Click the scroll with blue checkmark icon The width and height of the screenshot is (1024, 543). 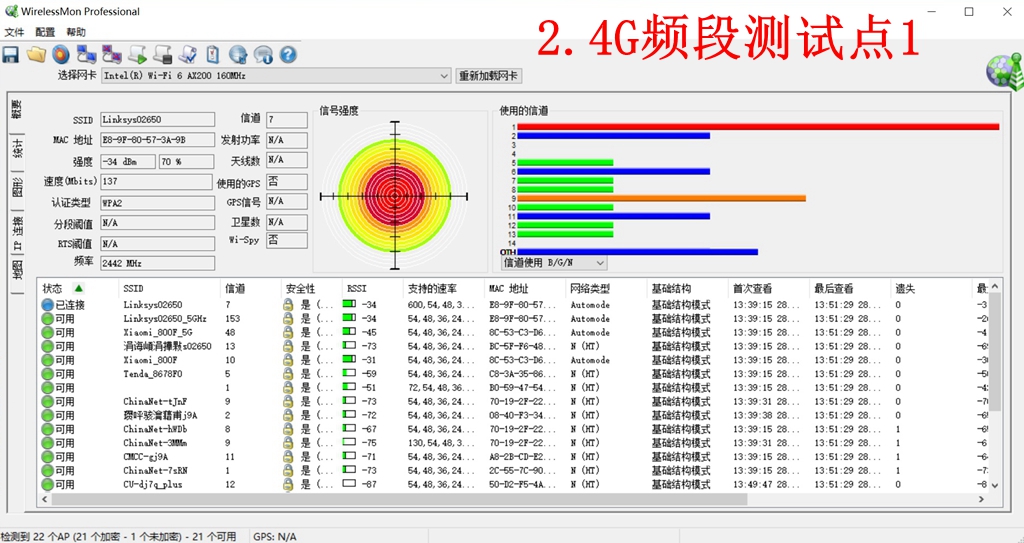[x=188, y=54]
